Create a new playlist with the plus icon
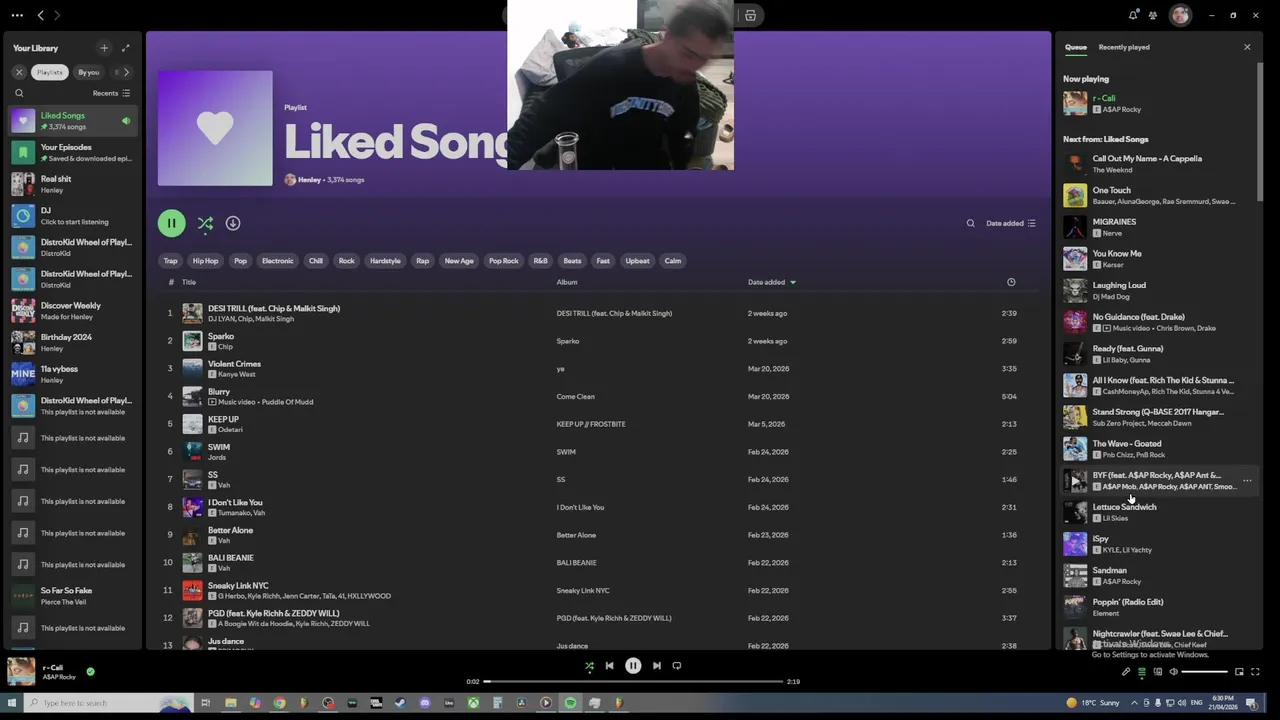 tap(104, 48)
